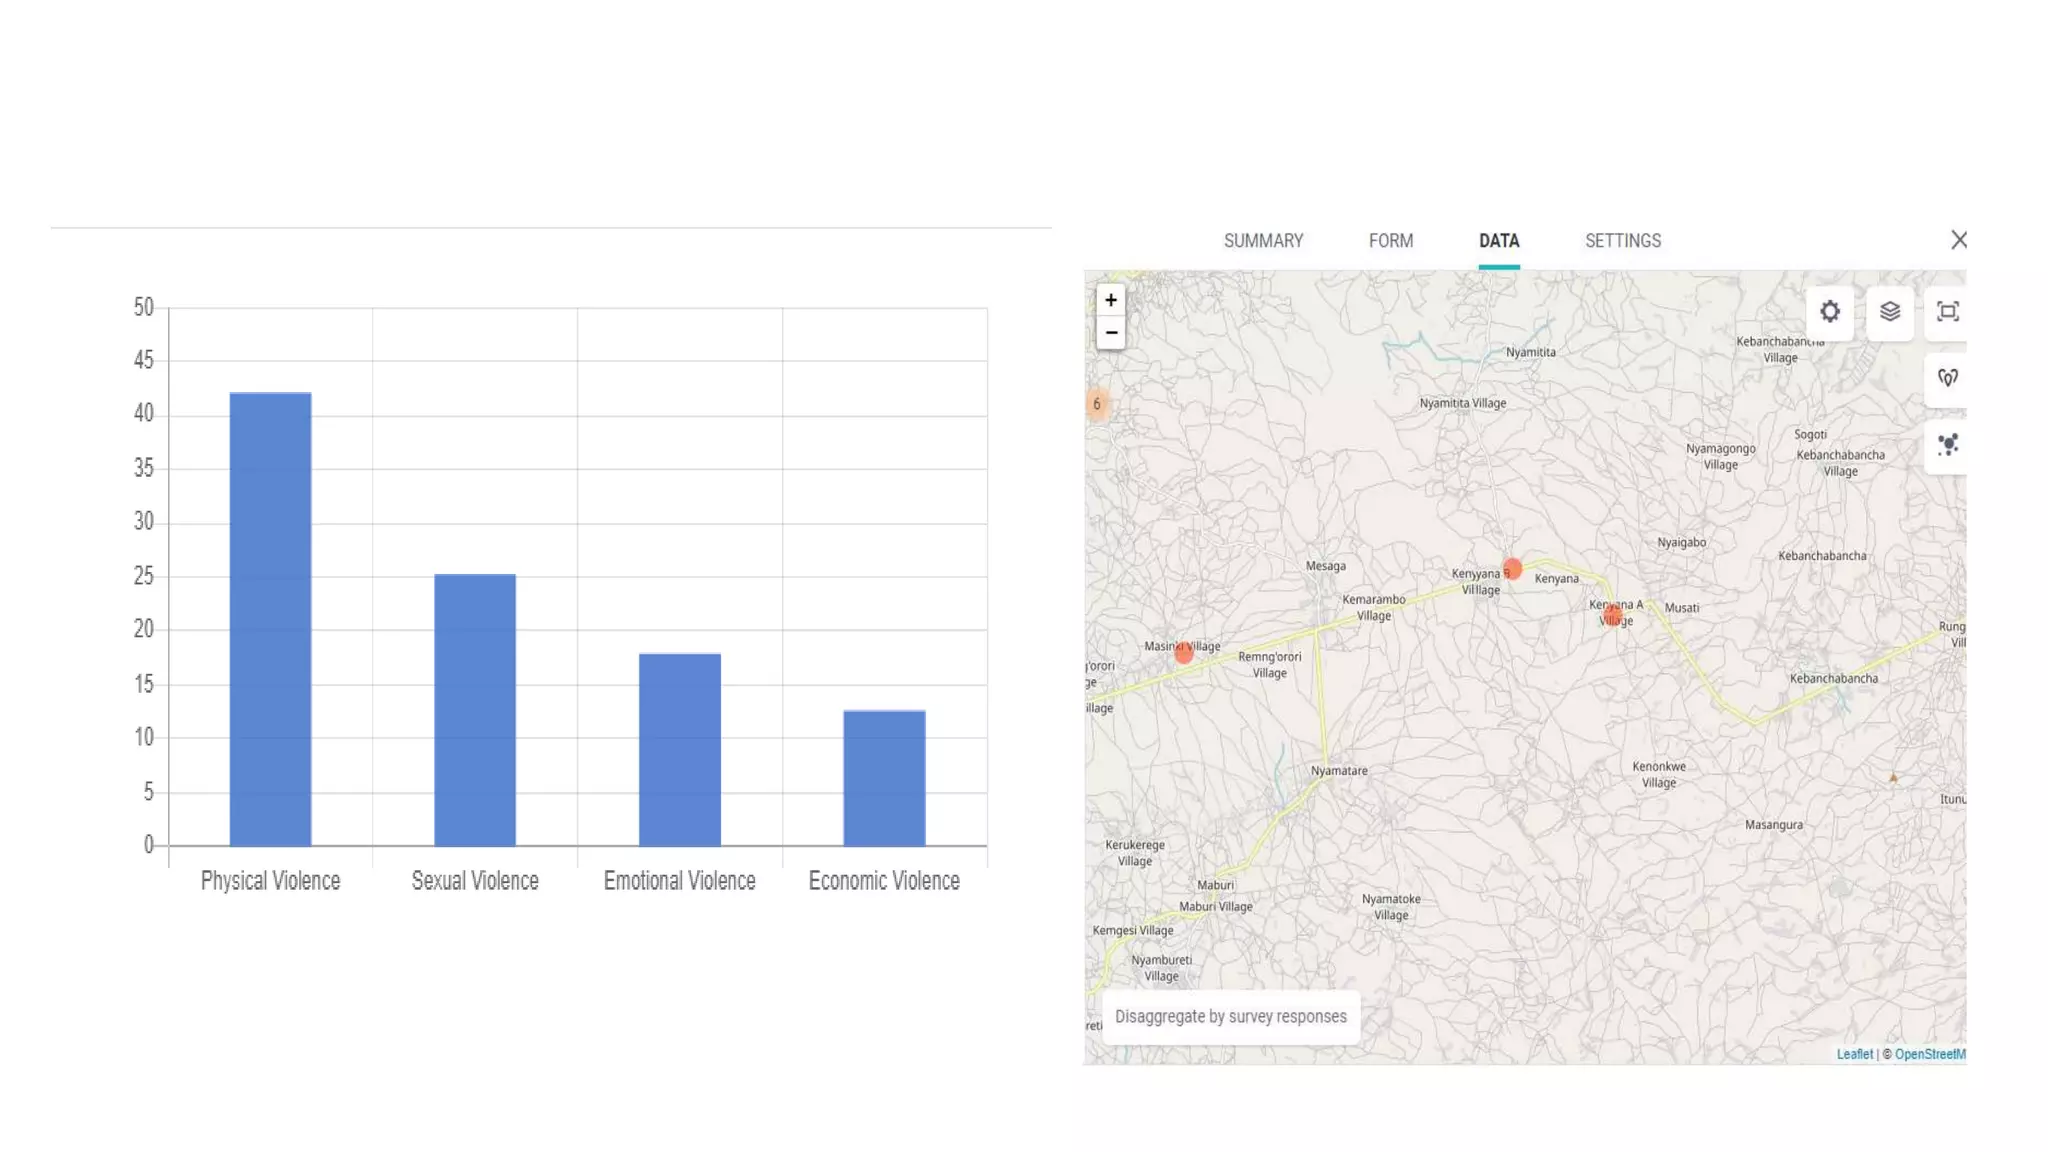2048x1152 pixels.
Task: Select the DATA tab
Action: click(x=1498, y=241)
